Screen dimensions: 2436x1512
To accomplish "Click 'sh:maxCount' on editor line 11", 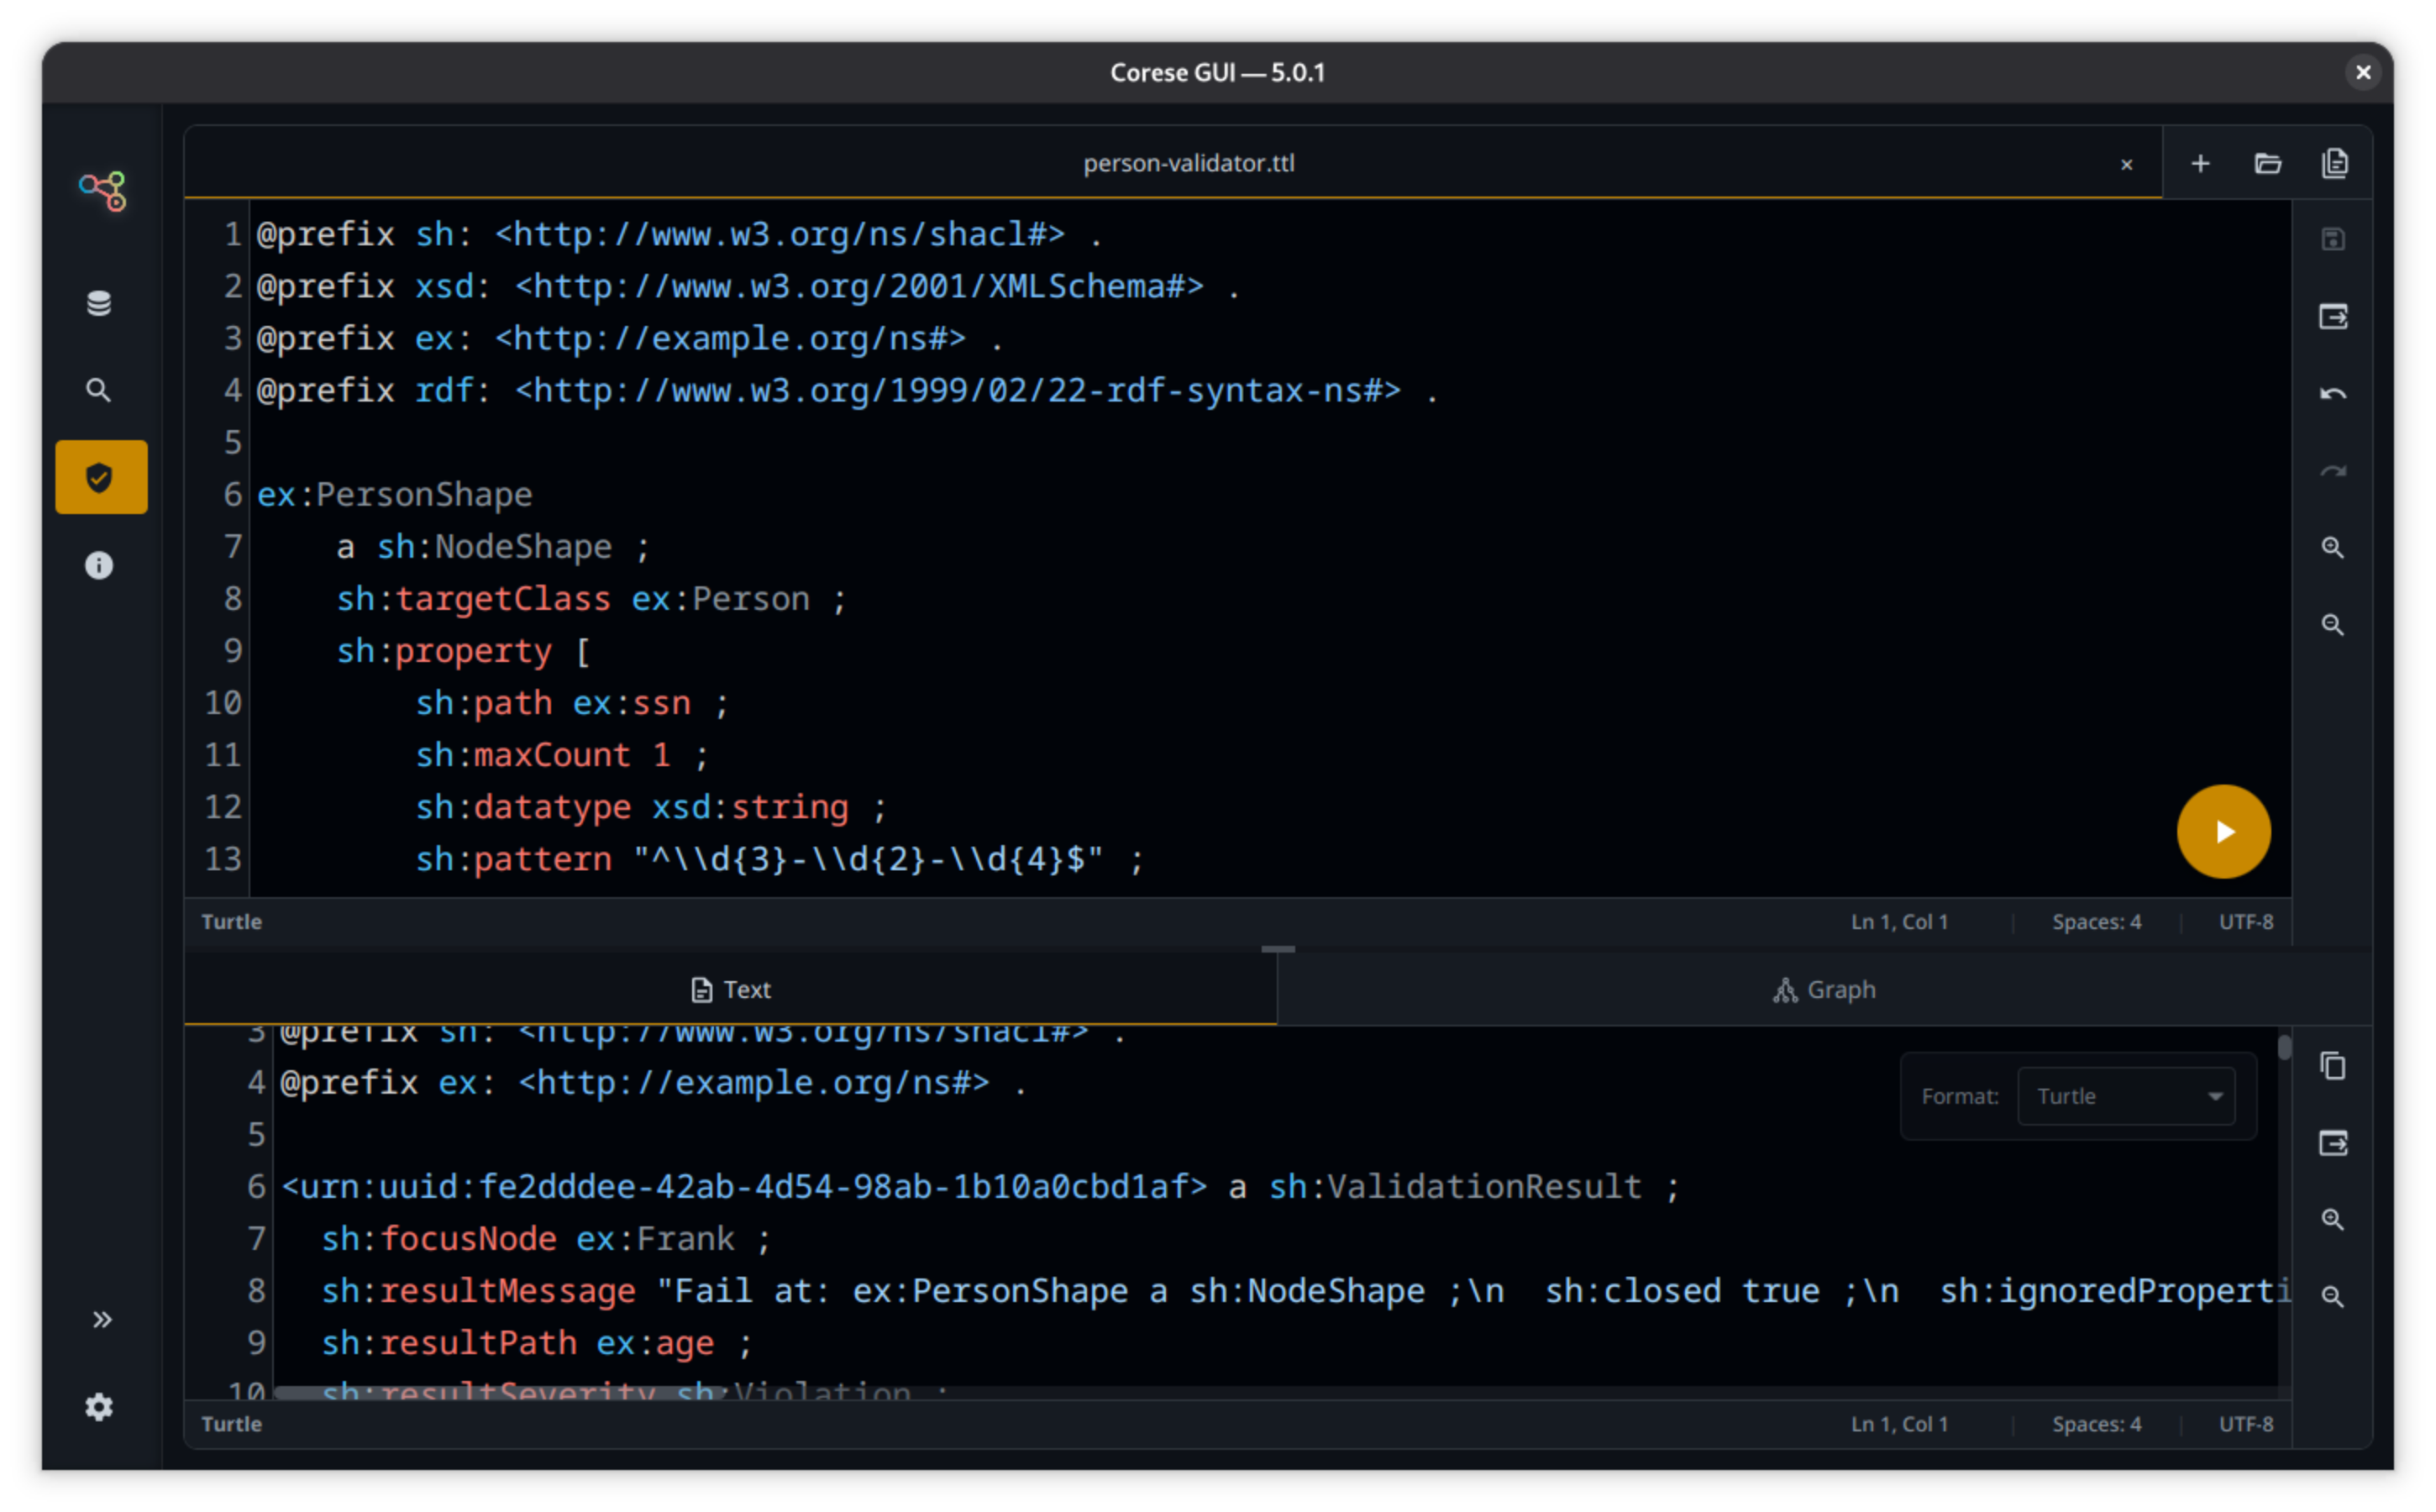I will 523,755.
